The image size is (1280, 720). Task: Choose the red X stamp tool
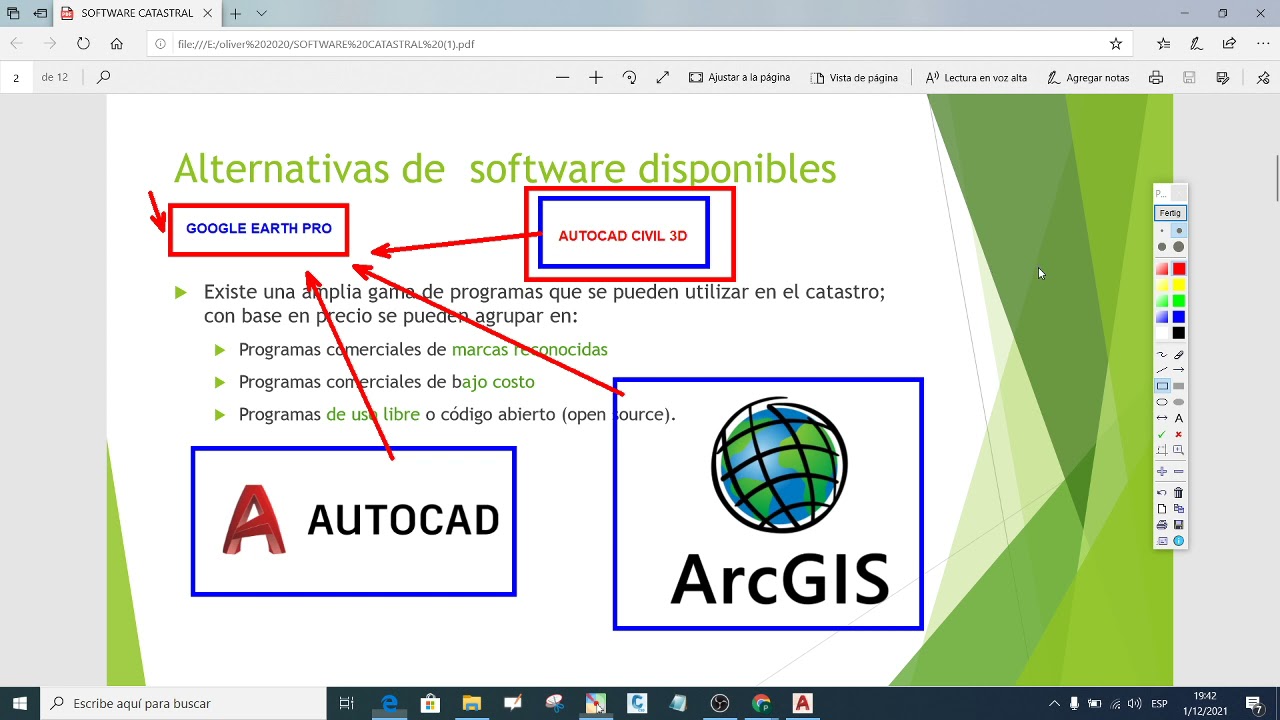click(1179, 434)
